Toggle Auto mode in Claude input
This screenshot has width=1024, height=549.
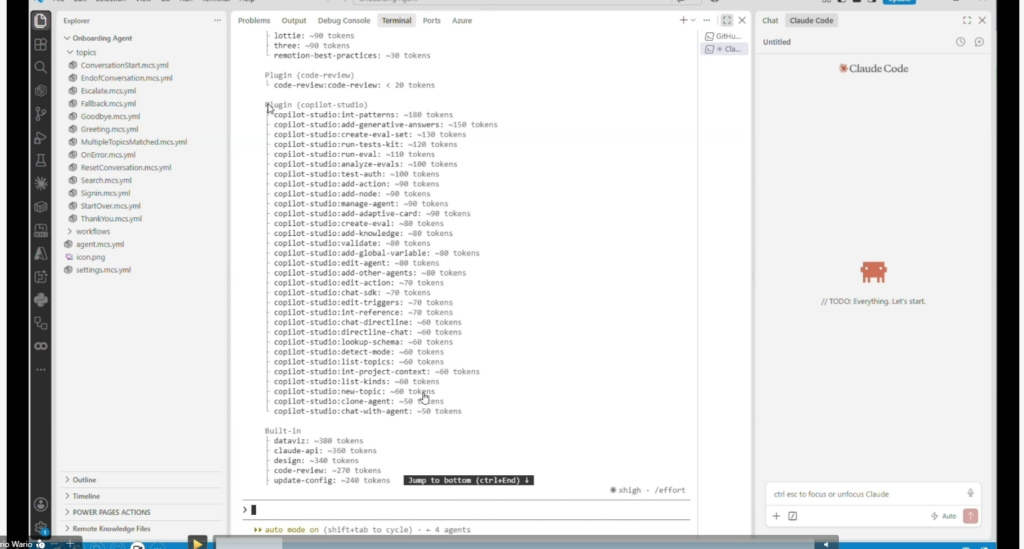(944, 516)
